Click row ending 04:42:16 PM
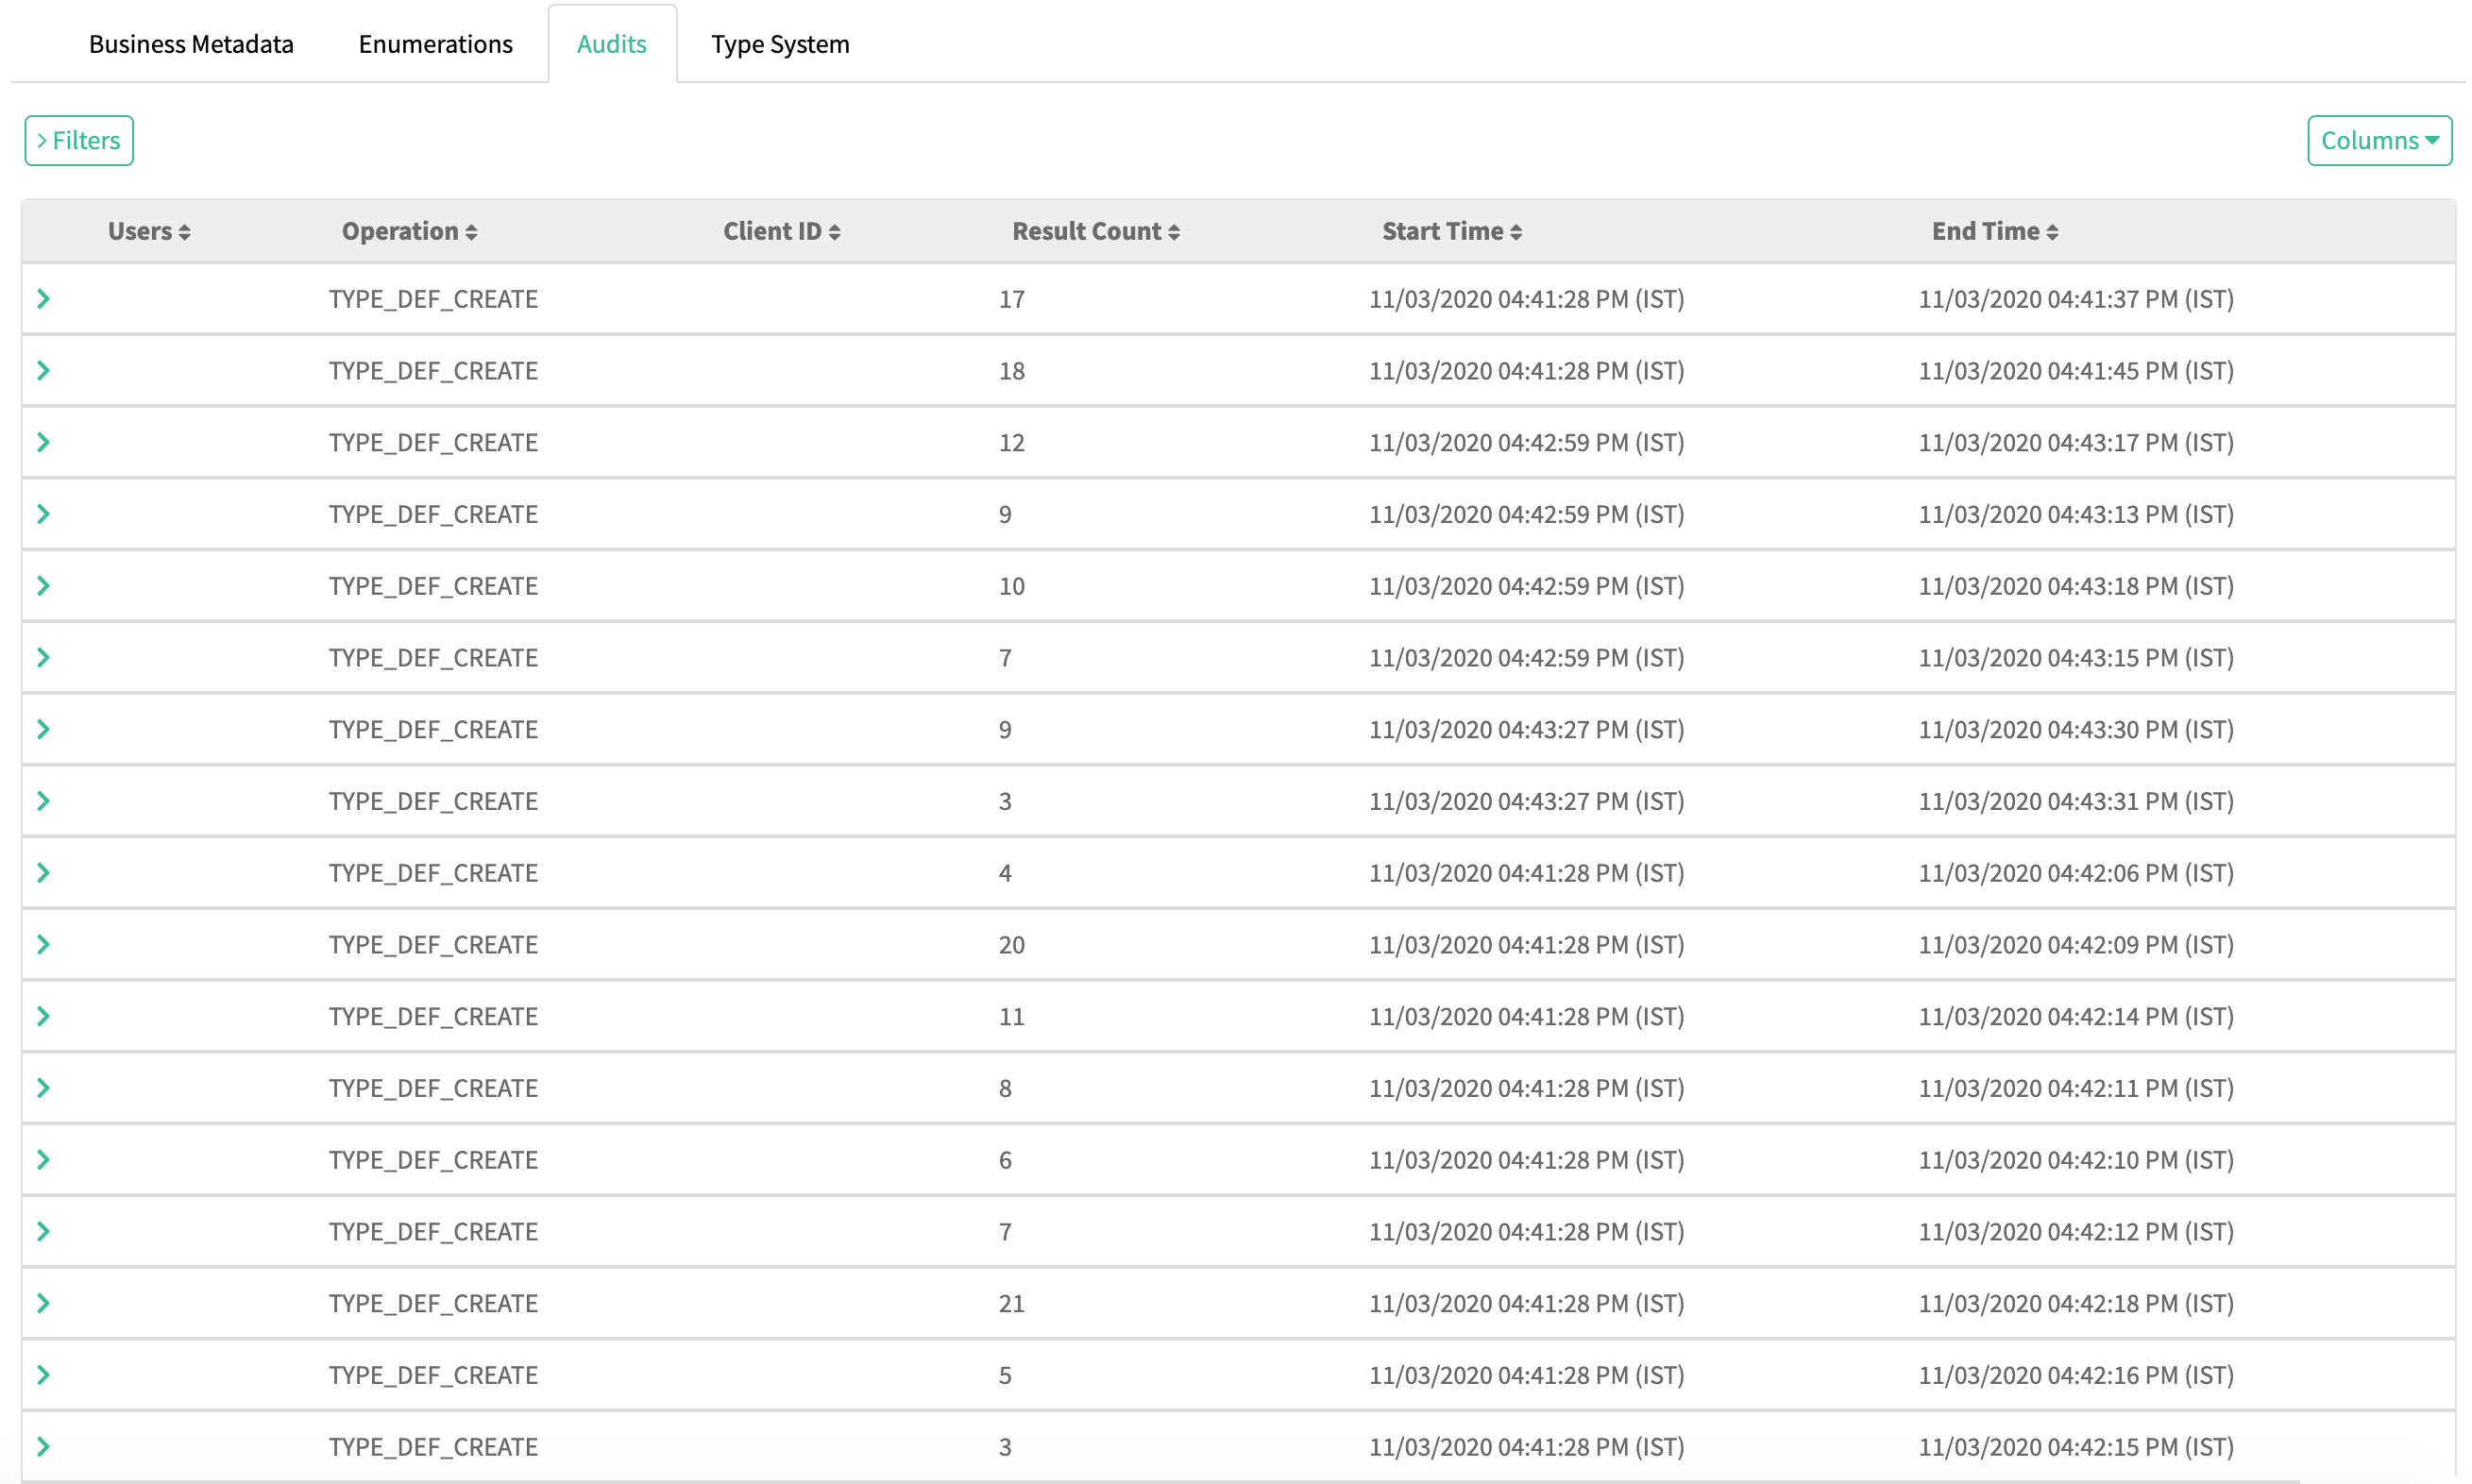Image resolution: width=2472 pixels, height=1484 pixels. pos(43,1374)
